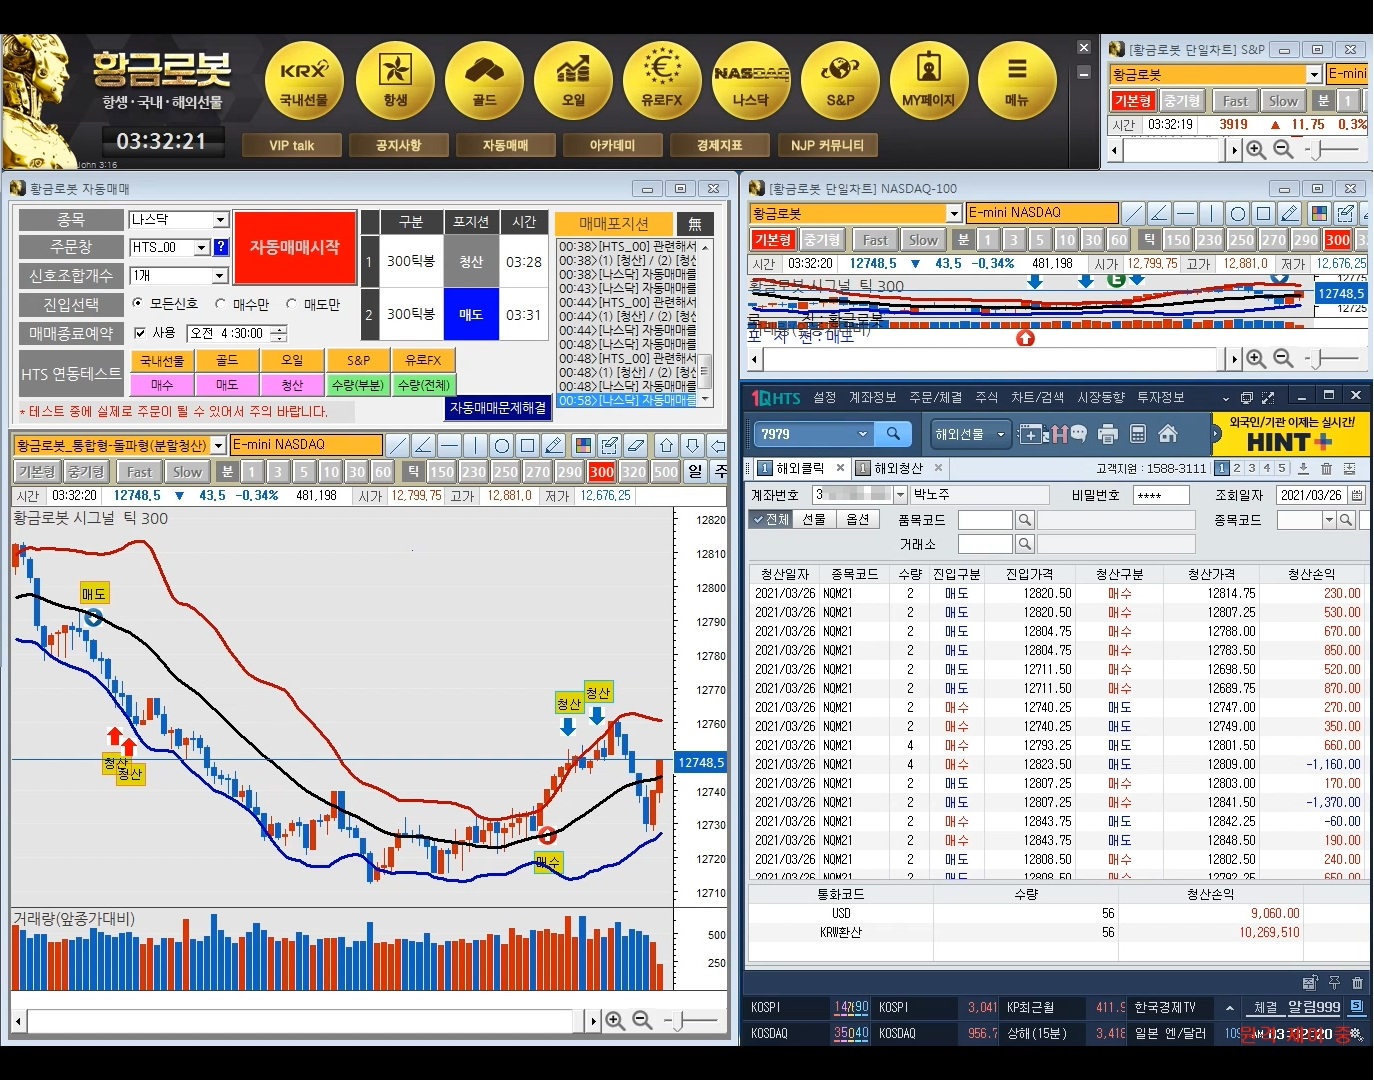Open the calculator icon in HTS toolbar
1374x1080 pixels.
tap(1137, 434)
